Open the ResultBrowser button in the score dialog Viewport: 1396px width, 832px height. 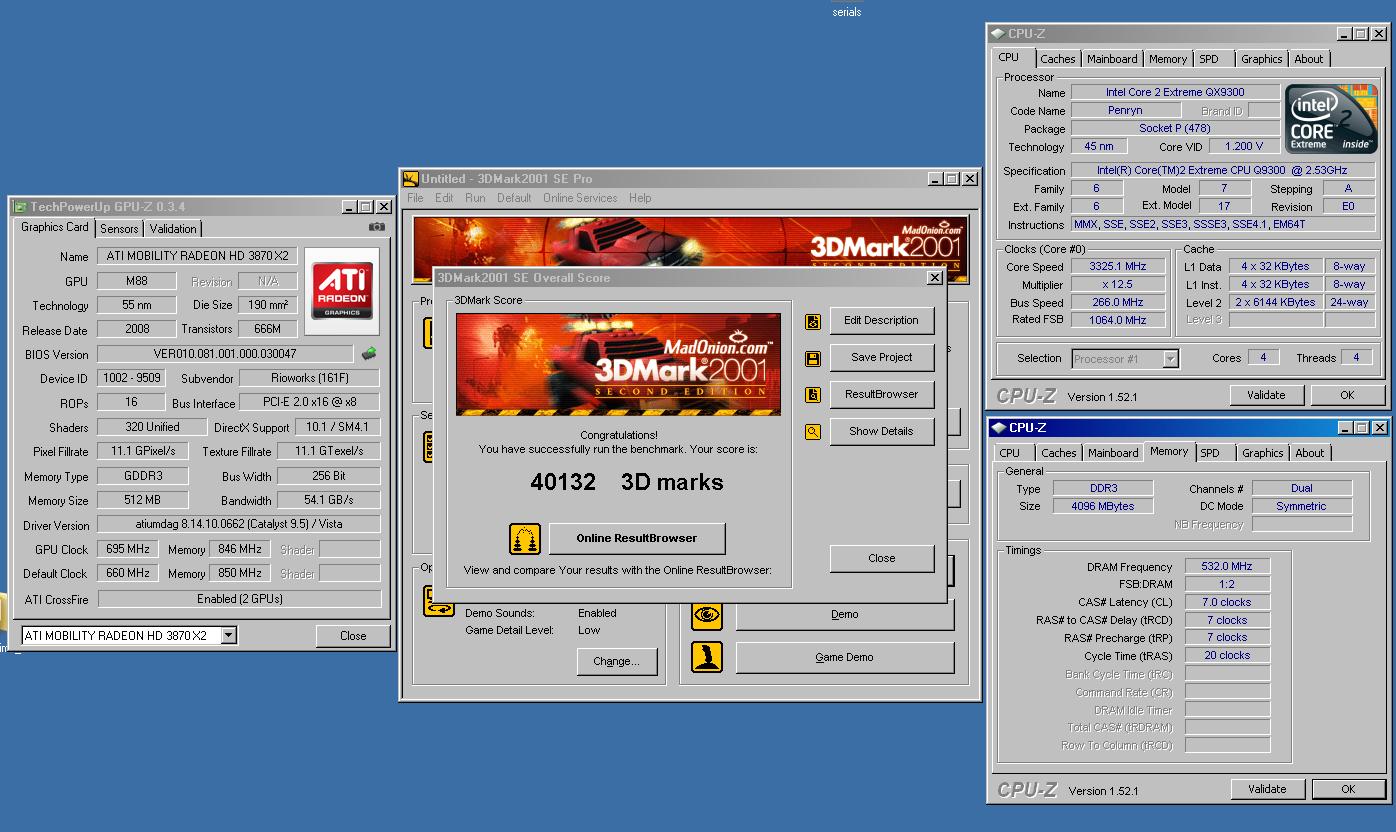(881, 394)
